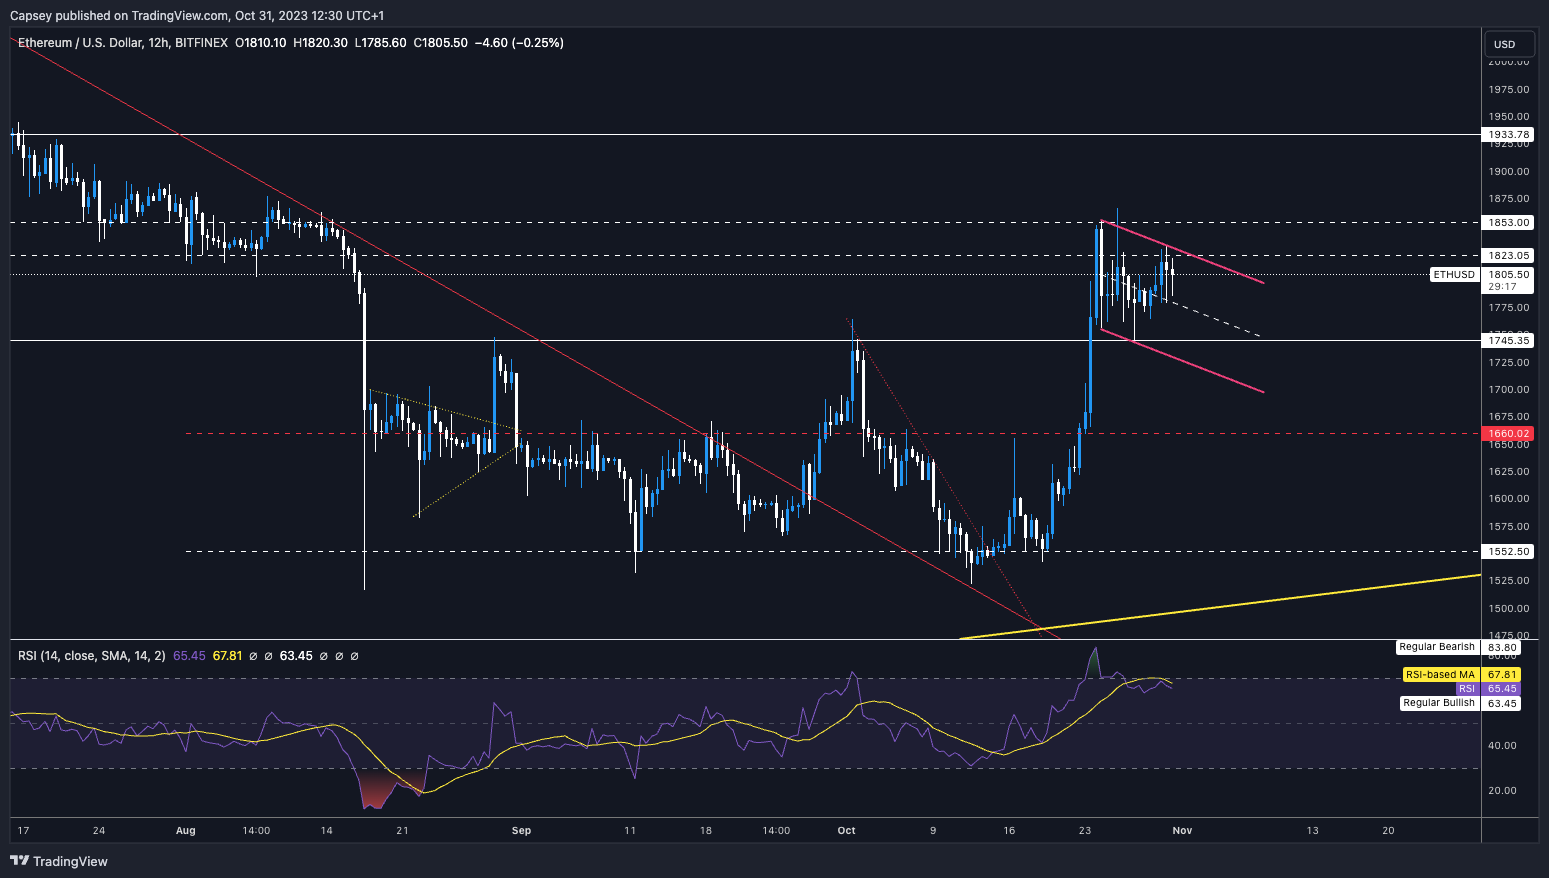Click the TradingView logo icon

pos(19,861)
